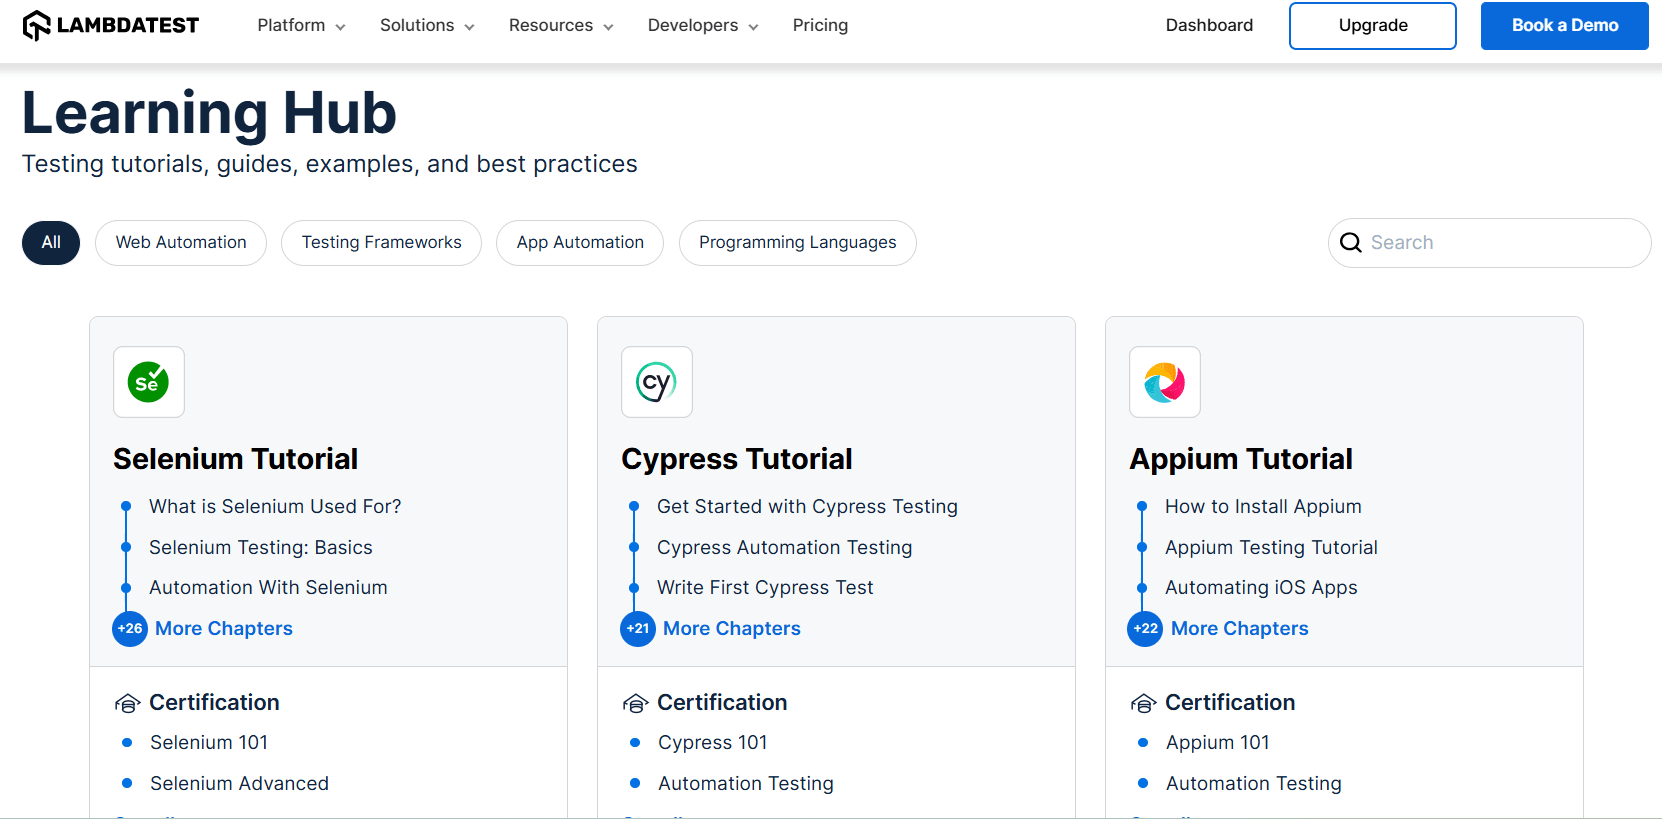Image resolution: width=1662 pixels, height=819 pixels.
Task: Open Cypress 101 certification
Action: pyautogui.click(x=713, y=743)
